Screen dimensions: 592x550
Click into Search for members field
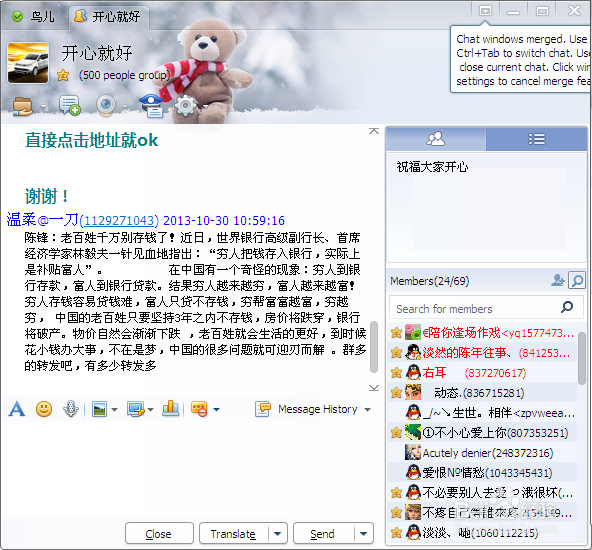tap(476, 308)
